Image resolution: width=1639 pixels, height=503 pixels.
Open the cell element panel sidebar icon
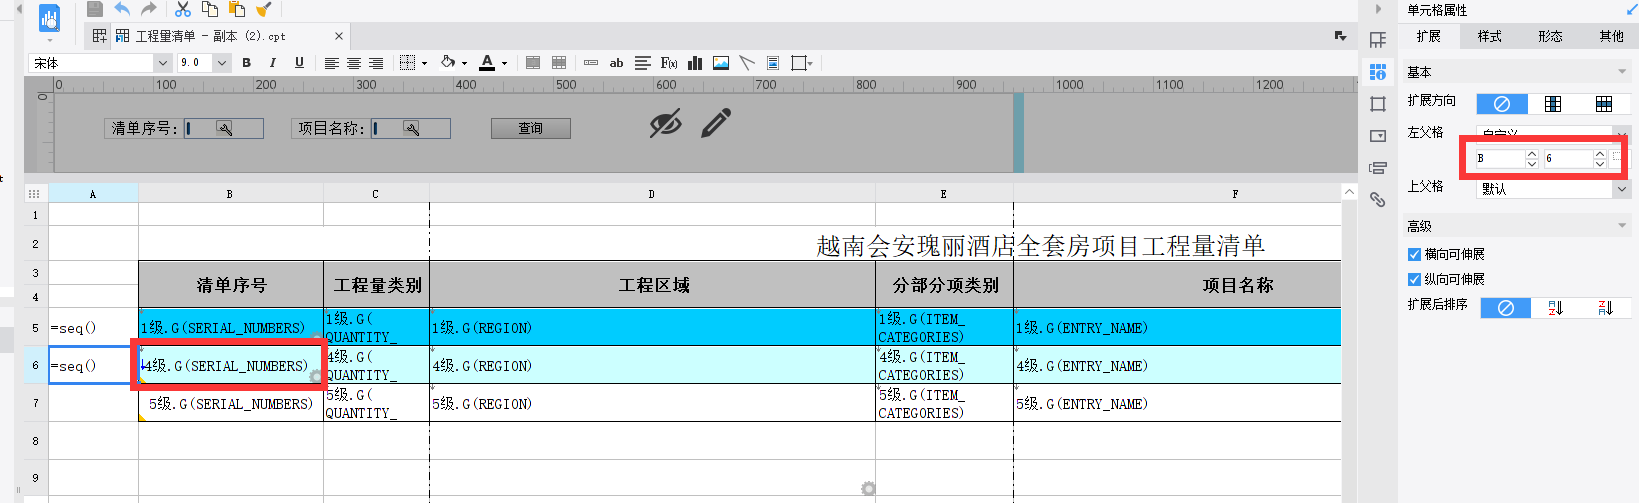coord(1378,40)
